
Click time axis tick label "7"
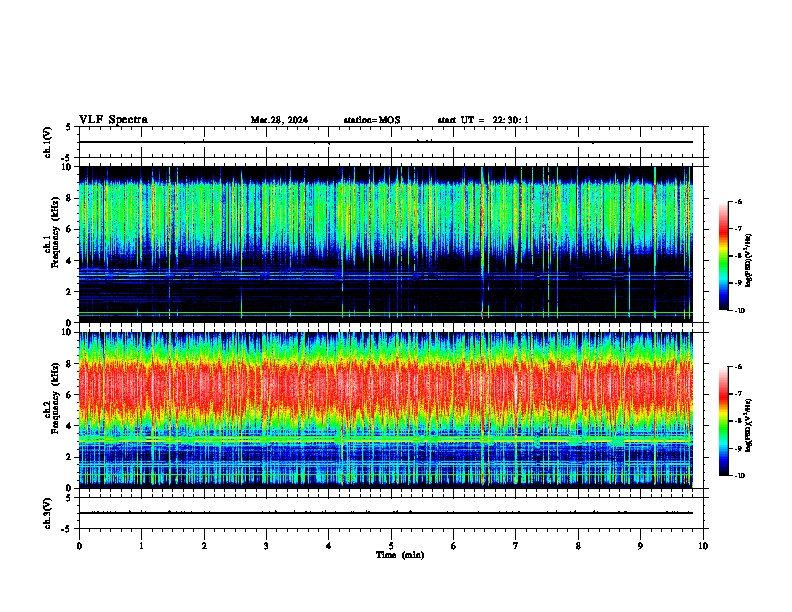pyautogui.click(x=516, y=546)
